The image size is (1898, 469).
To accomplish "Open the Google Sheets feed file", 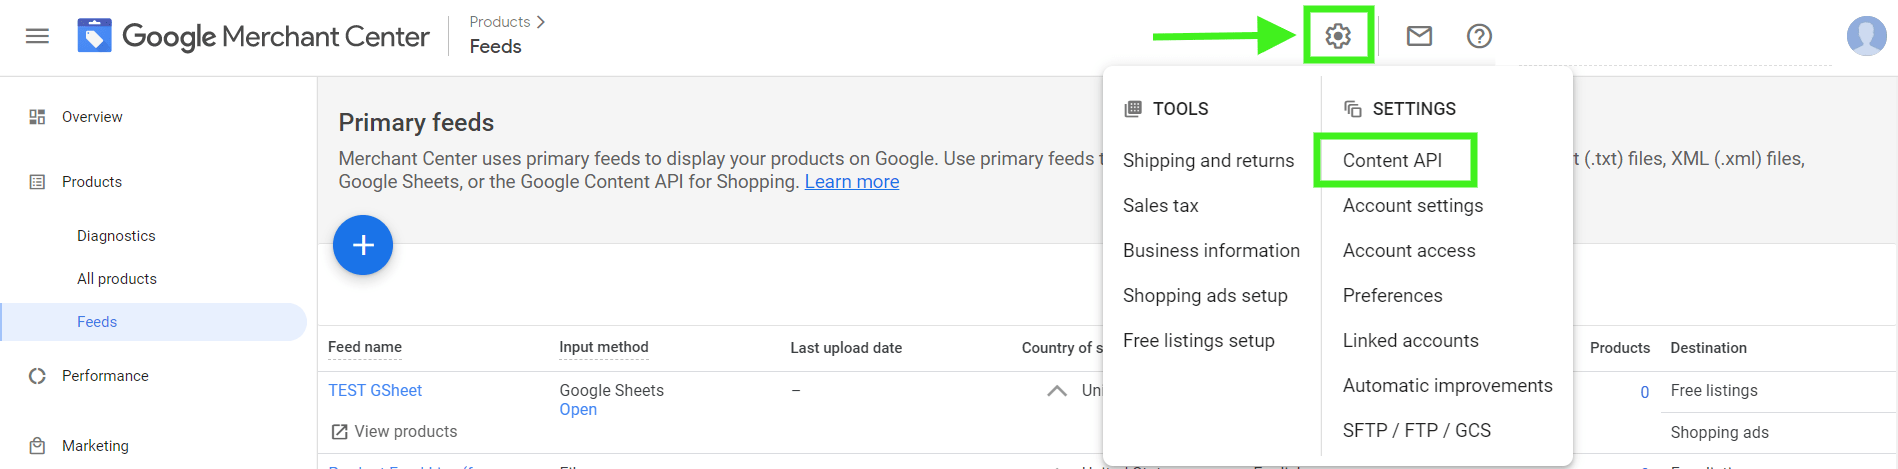I will click(x=578, y=410).
